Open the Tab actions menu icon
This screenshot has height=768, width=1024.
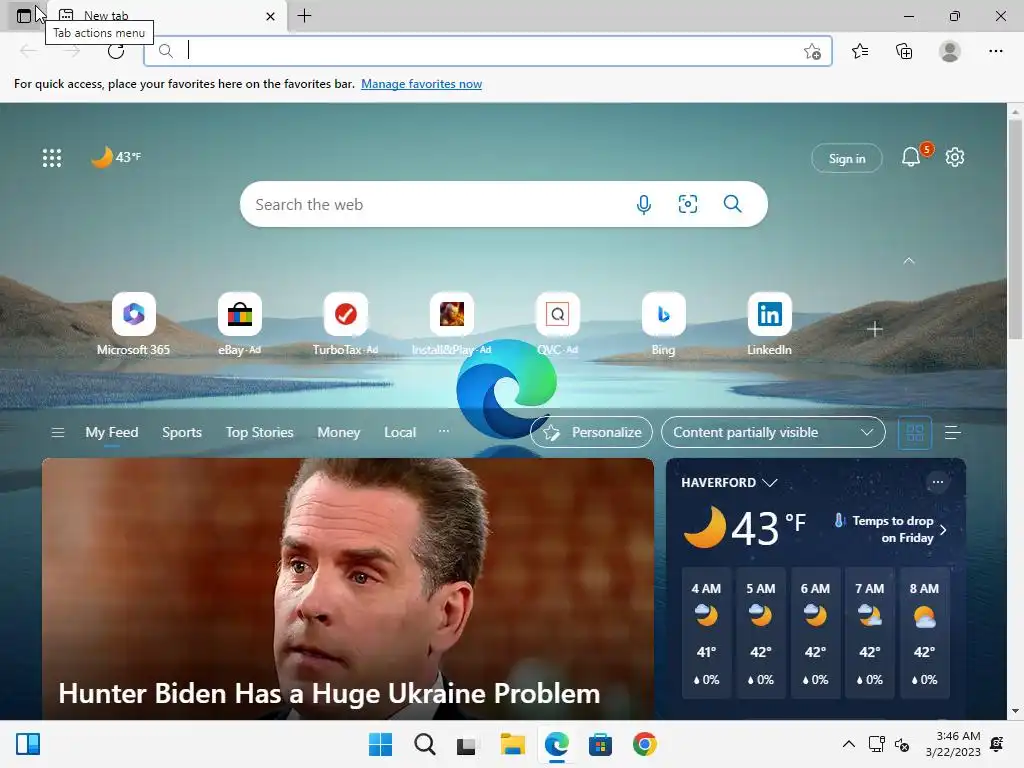coord(24,16)
